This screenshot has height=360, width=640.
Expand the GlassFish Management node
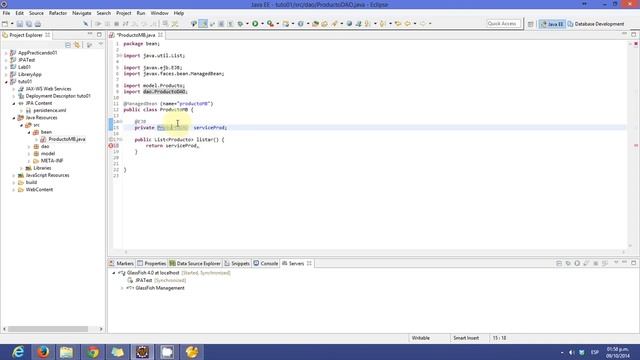click(122, 288)
